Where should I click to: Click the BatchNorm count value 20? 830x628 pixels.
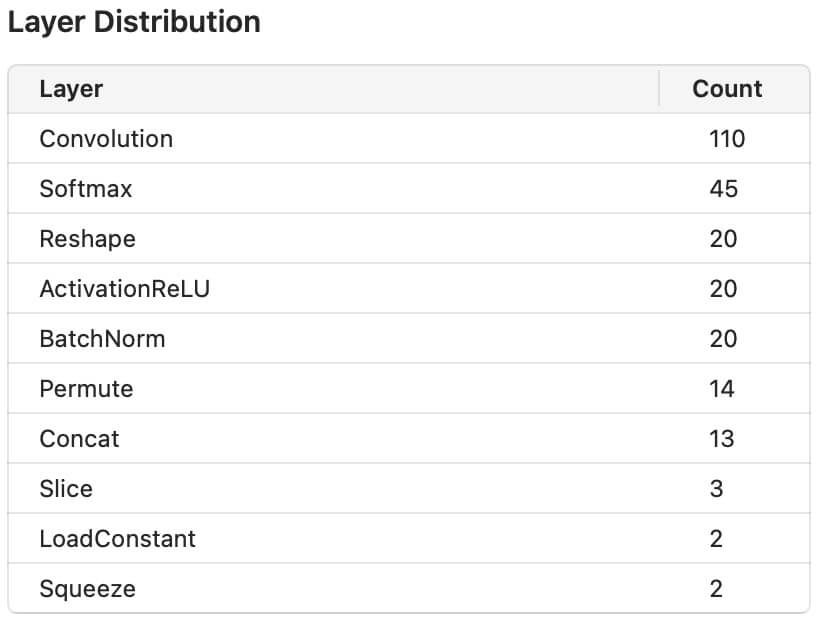point(723,339)
